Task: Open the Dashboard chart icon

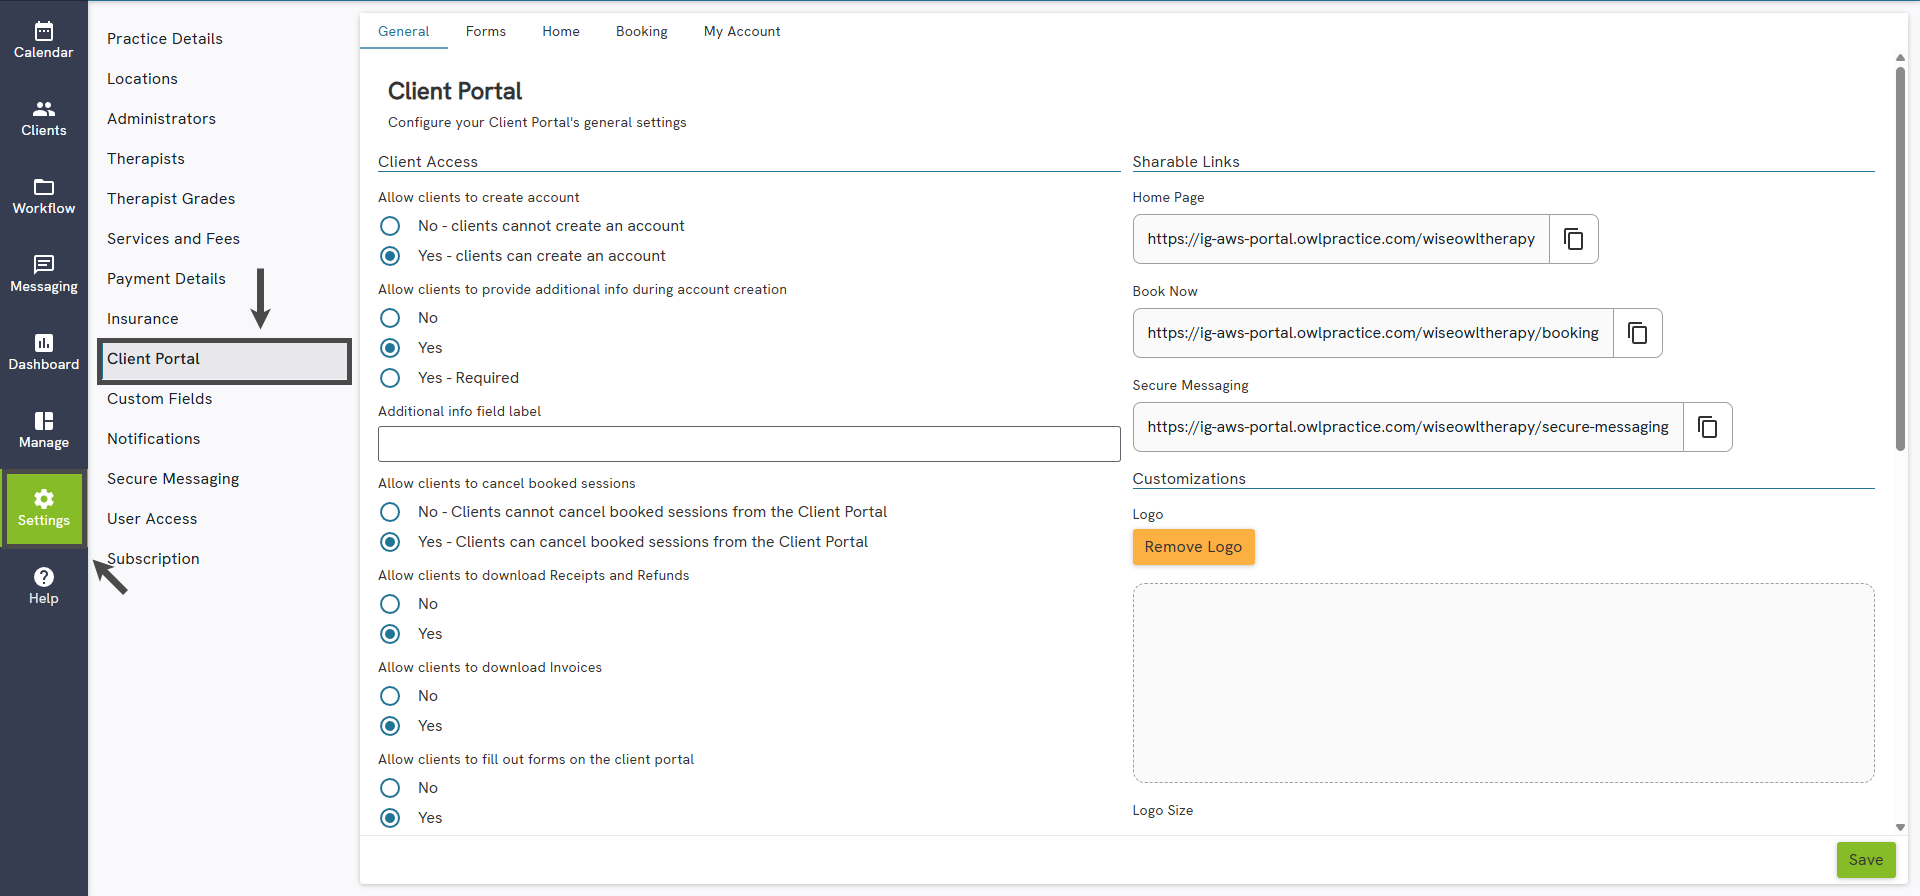Action: click(x=43, y=352)
